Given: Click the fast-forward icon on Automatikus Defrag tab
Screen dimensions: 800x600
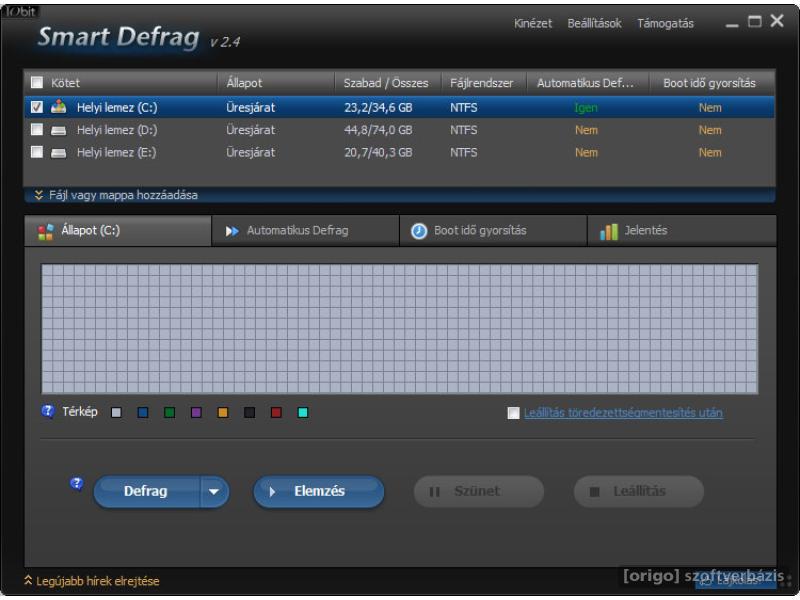Looking at the screenshot, I should (x=232, y=231).
